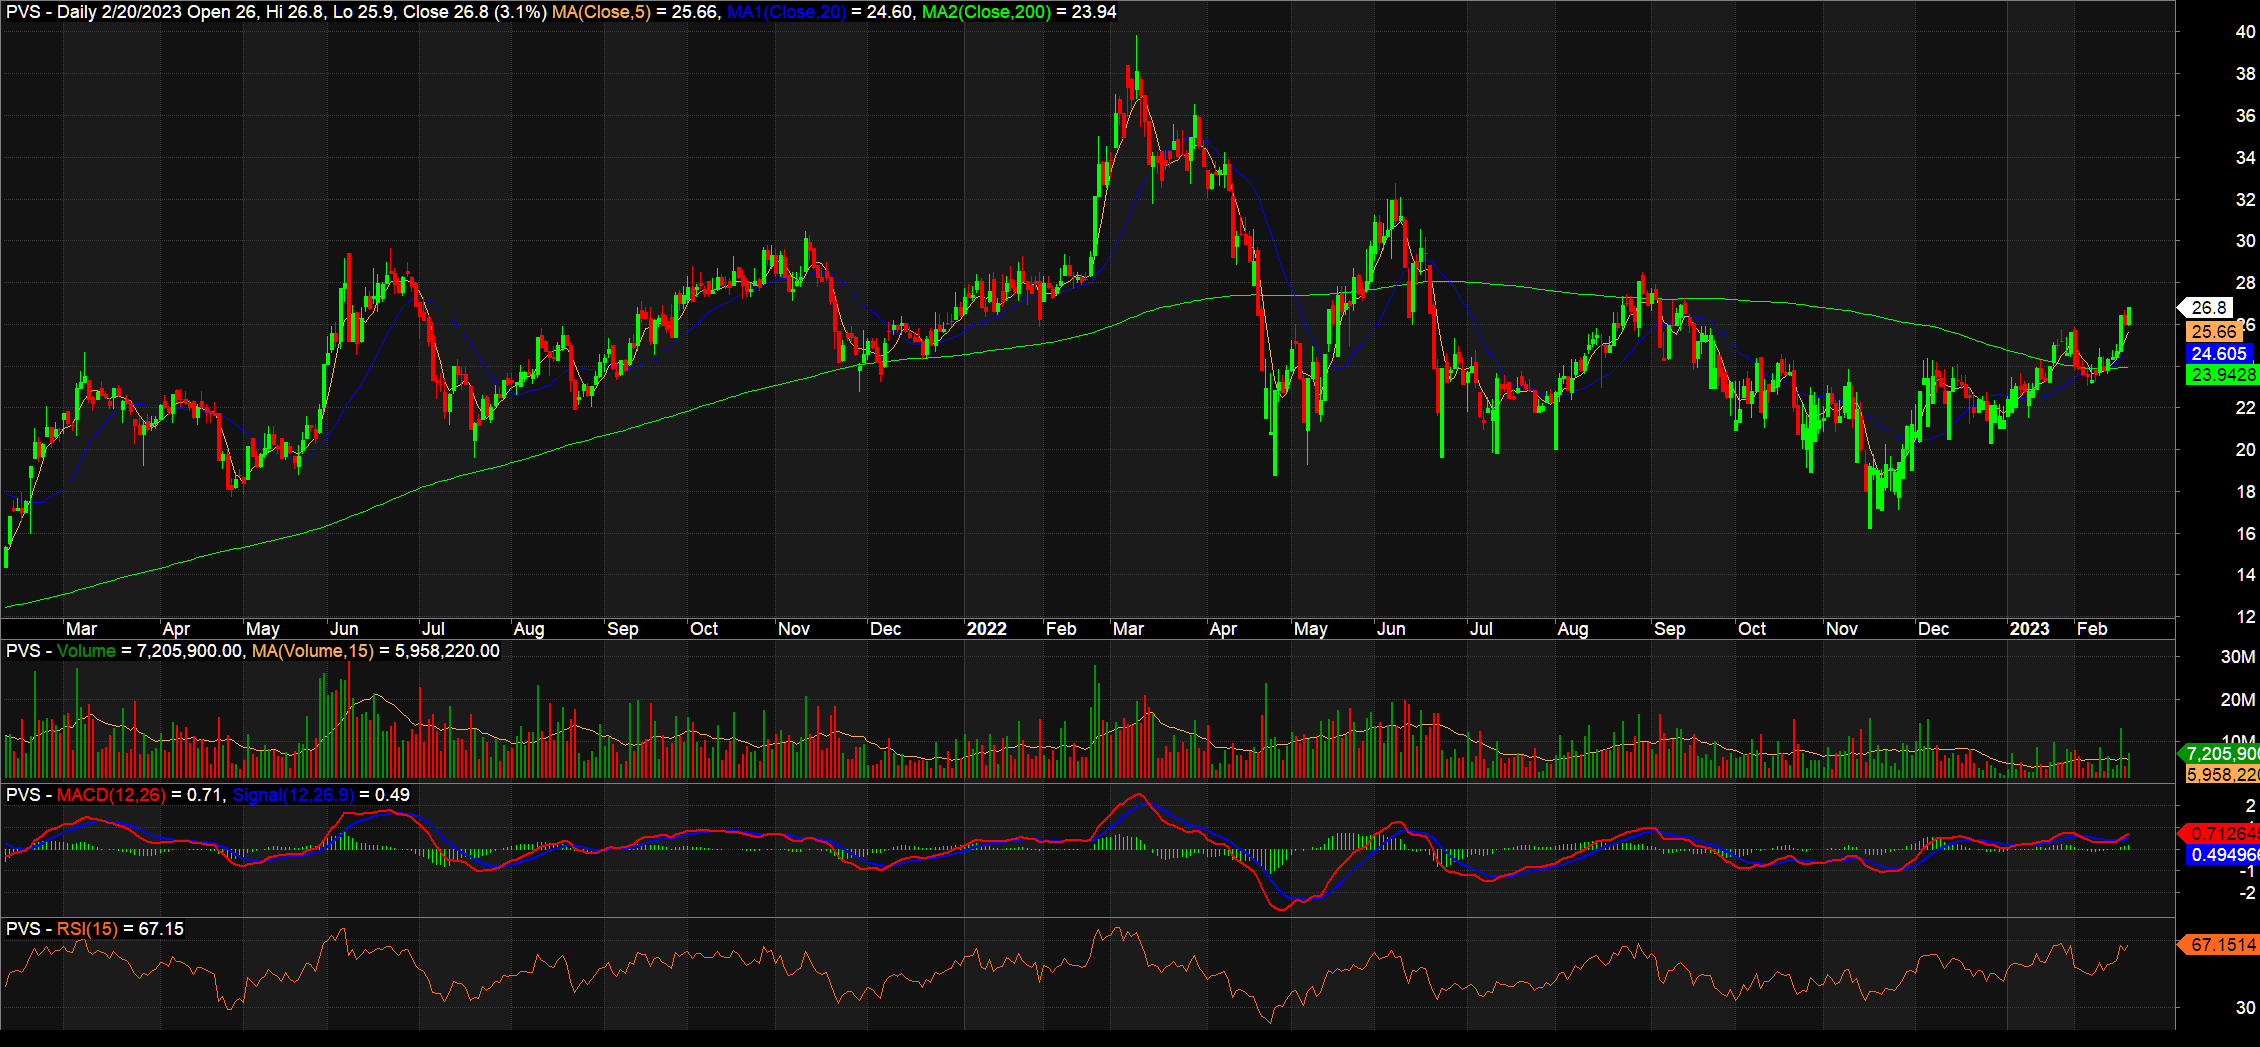Click the 2022 year marker on time axis

[986, 629]
